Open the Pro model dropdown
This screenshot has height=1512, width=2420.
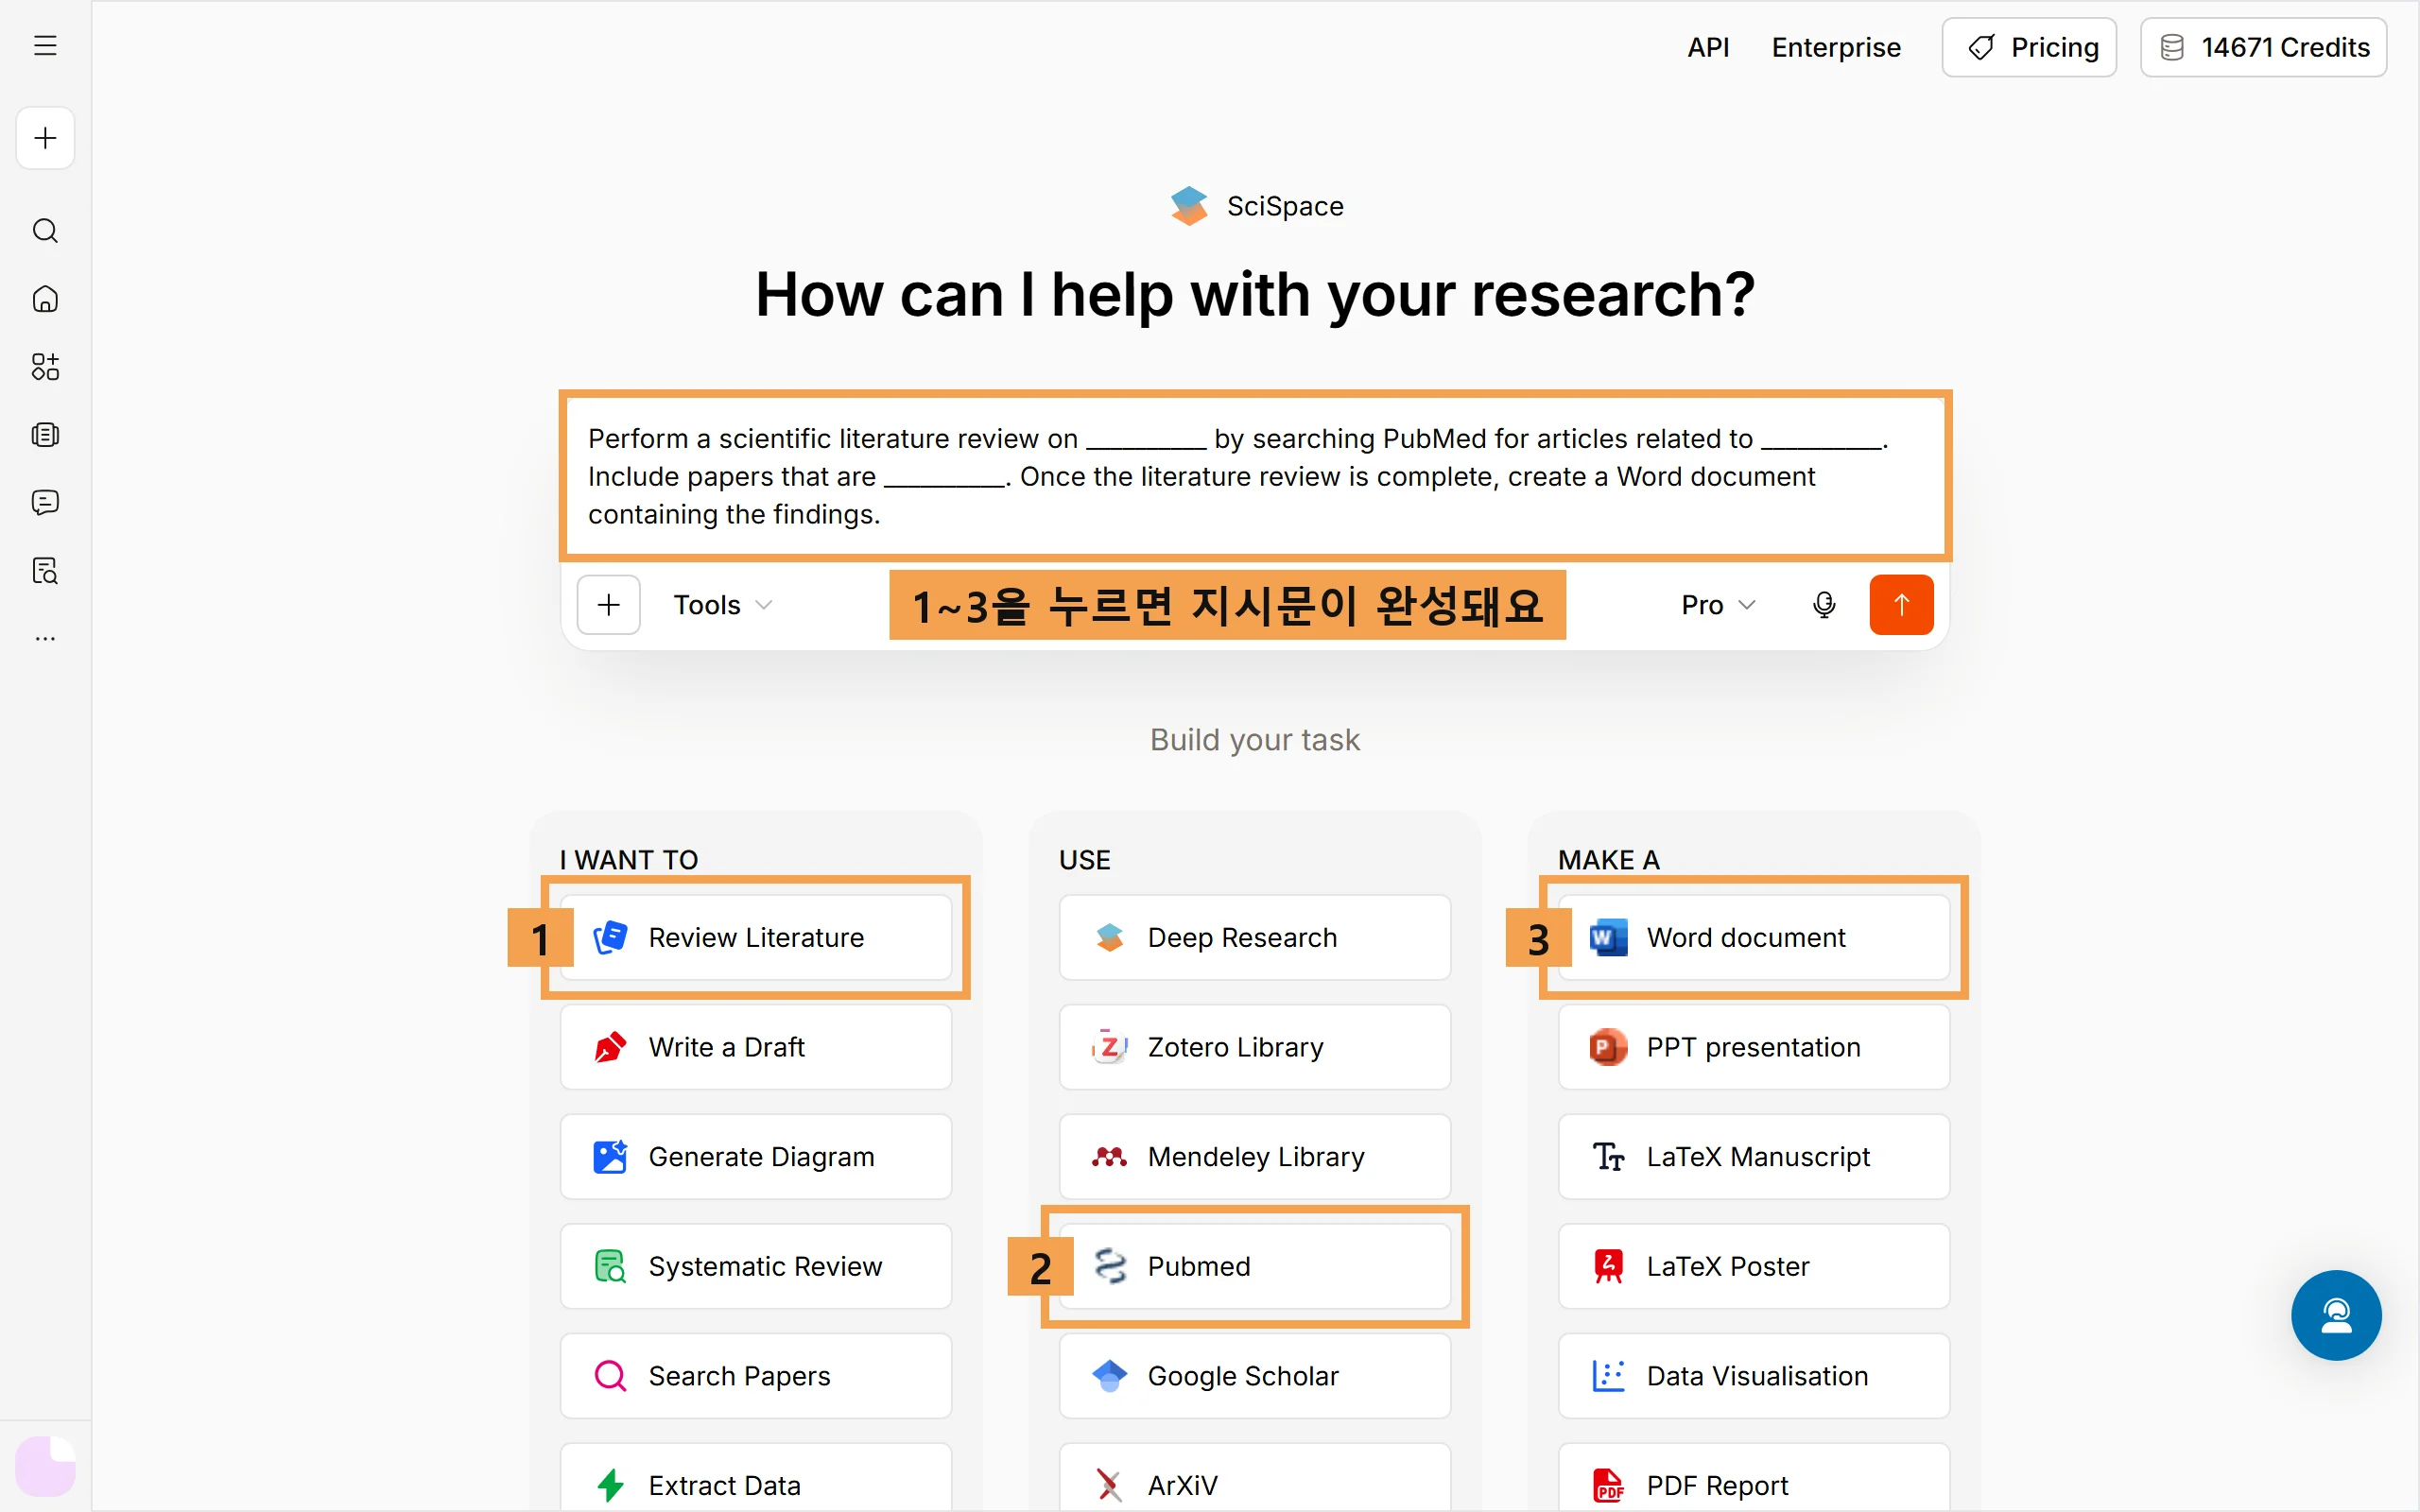point(1718,605)
